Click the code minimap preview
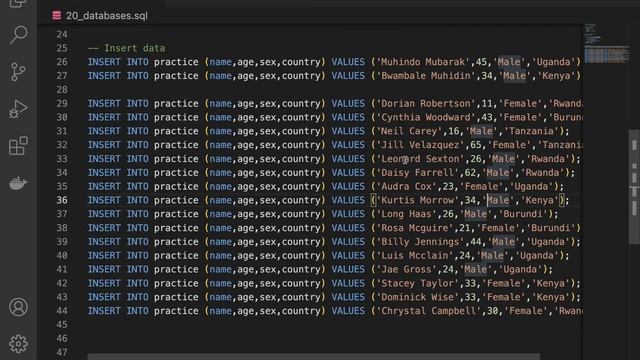Screen dimensions: 640x360 (606, 44)
